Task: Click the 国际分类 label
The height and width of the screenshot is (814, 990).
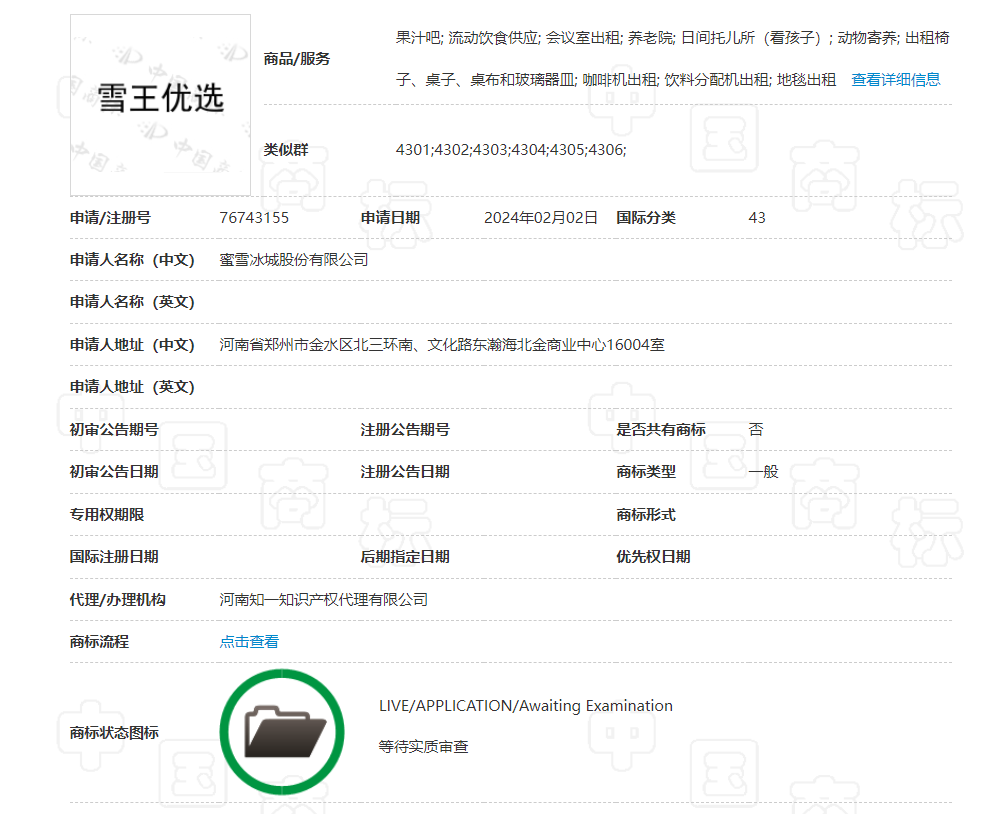Action: 646,218
